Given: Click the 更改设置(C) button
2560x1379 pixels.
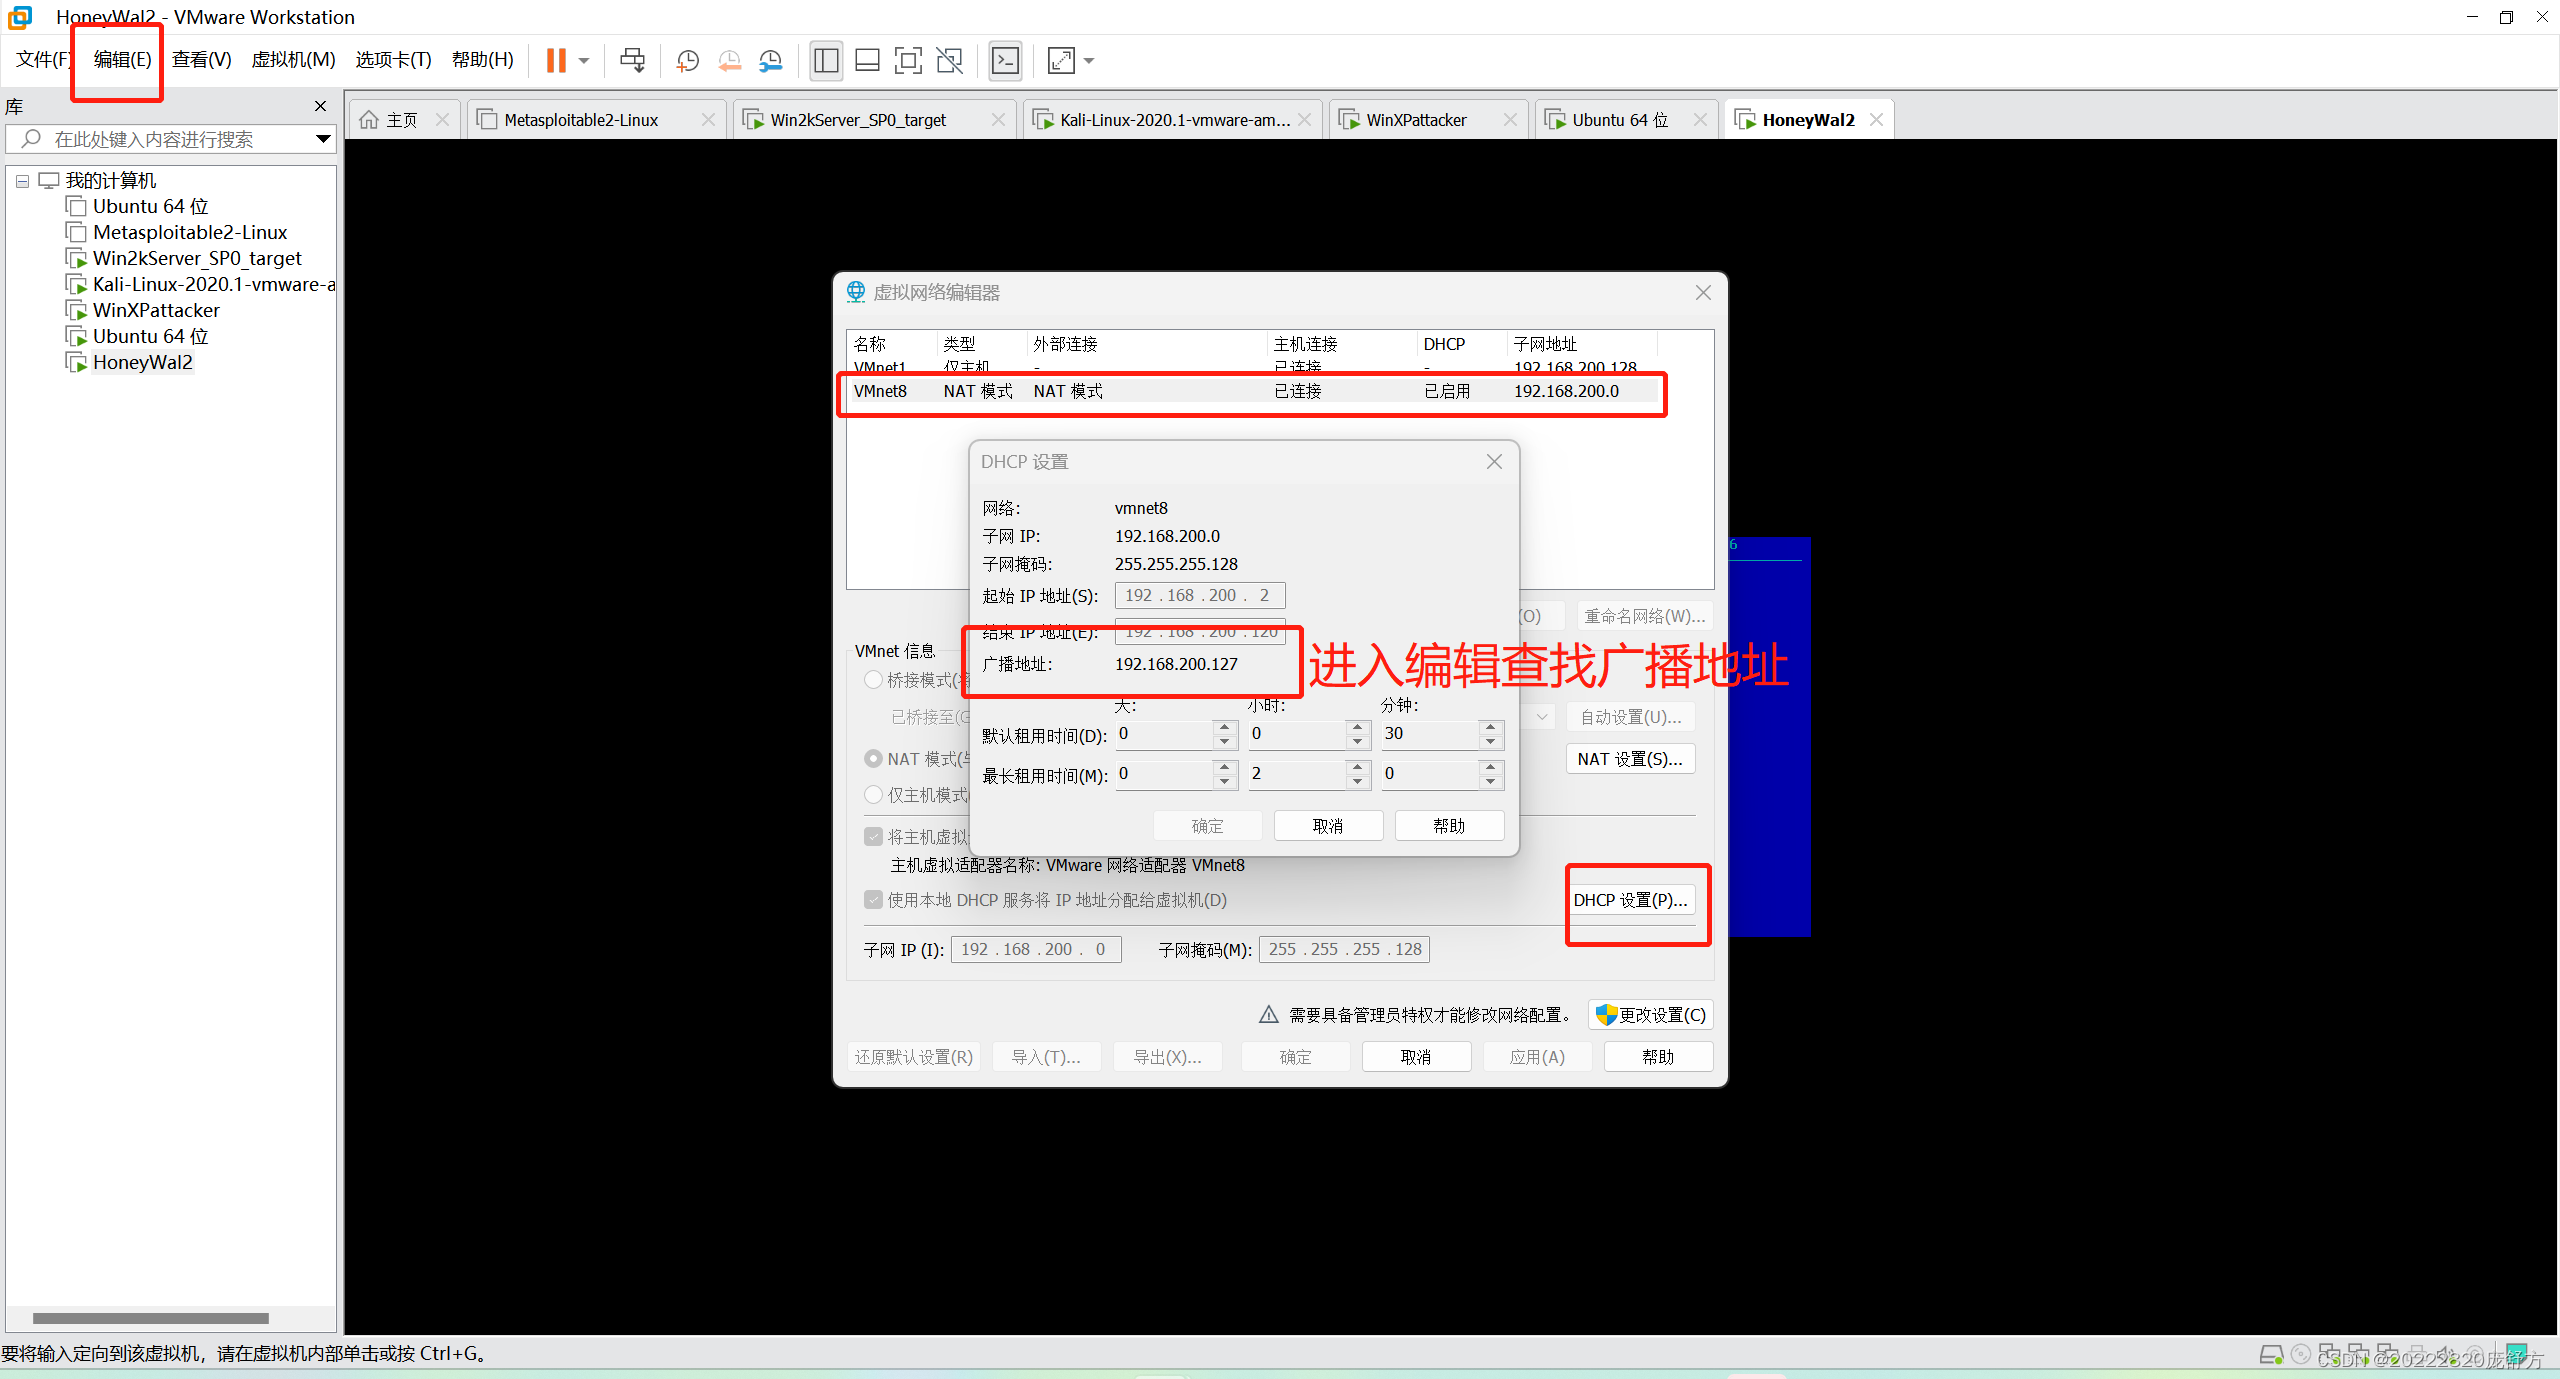Looking at the screenshot, I should [1650, 1015].
